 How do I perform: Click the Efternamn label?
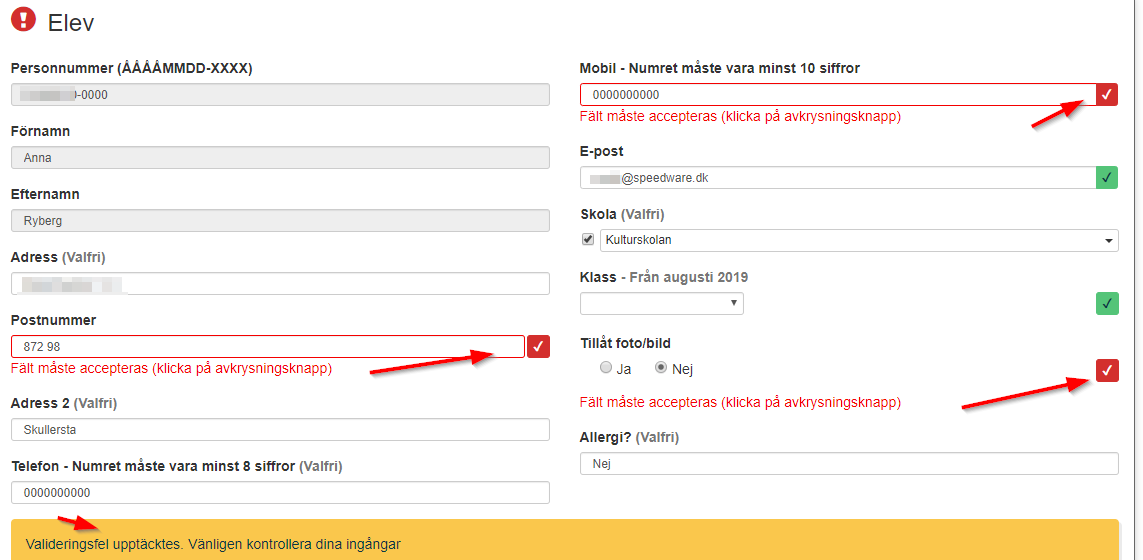46,195
